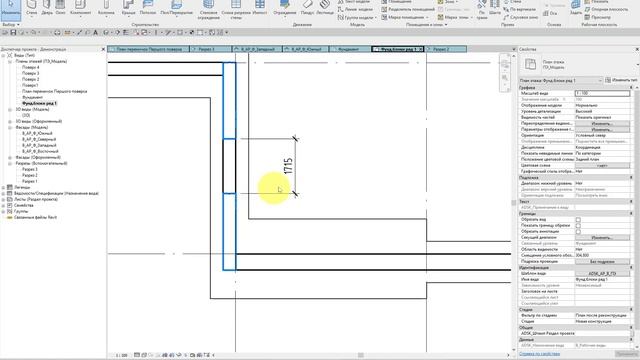Click Изменить button for Переопределения видимости
Viewport: 640px width, 360px height.
[602, 123]
